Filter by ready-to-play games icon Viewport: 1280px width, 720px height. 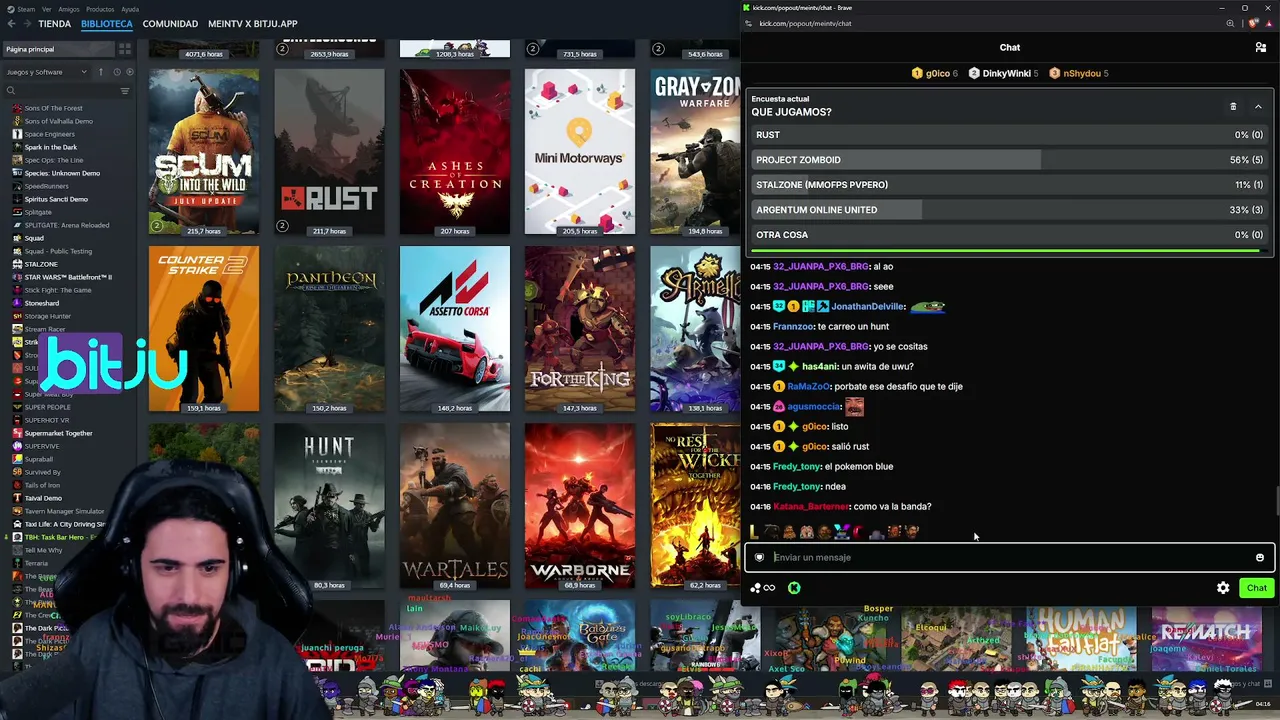tap(129, 72)
